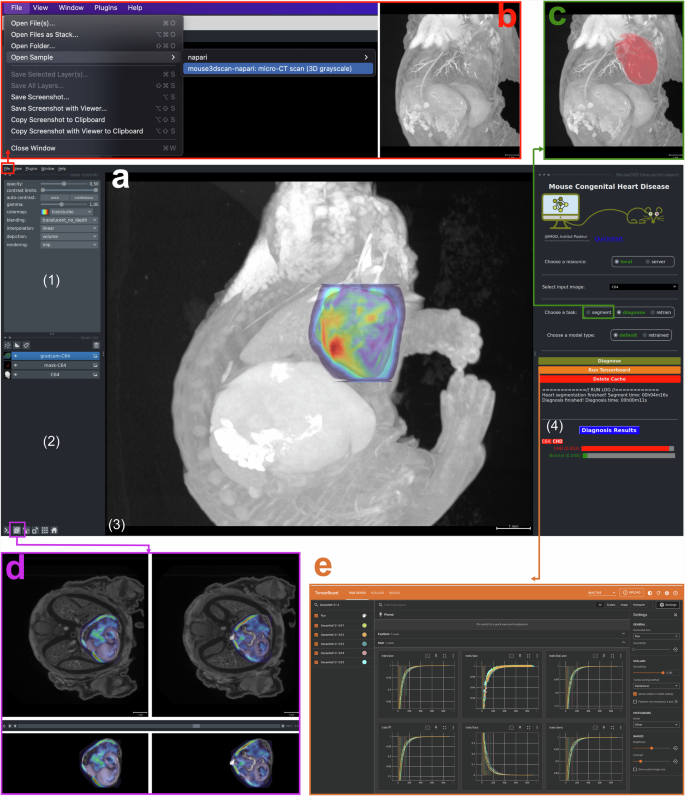Click the TensorBoard filter tags search field
The height and width of the screenshot is (796, 685).
[x=485, y=605]
